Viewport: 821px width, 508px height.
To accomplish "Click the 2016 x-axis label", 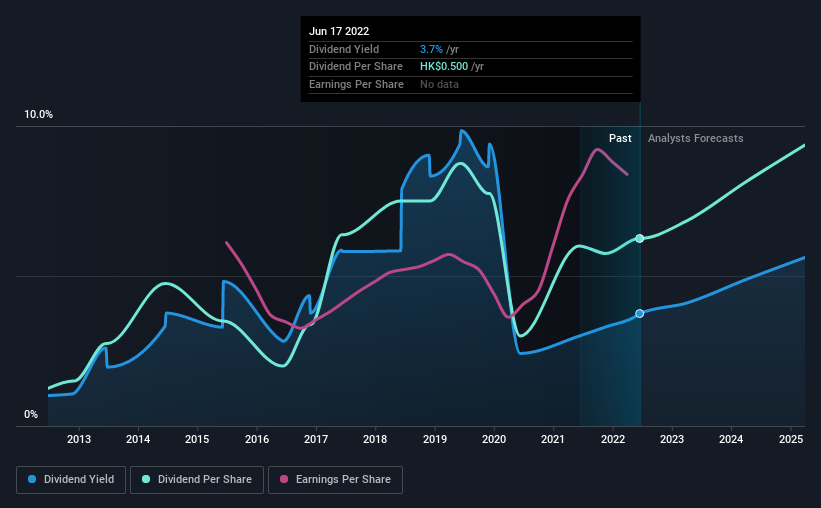I will (x=257, y=439).
